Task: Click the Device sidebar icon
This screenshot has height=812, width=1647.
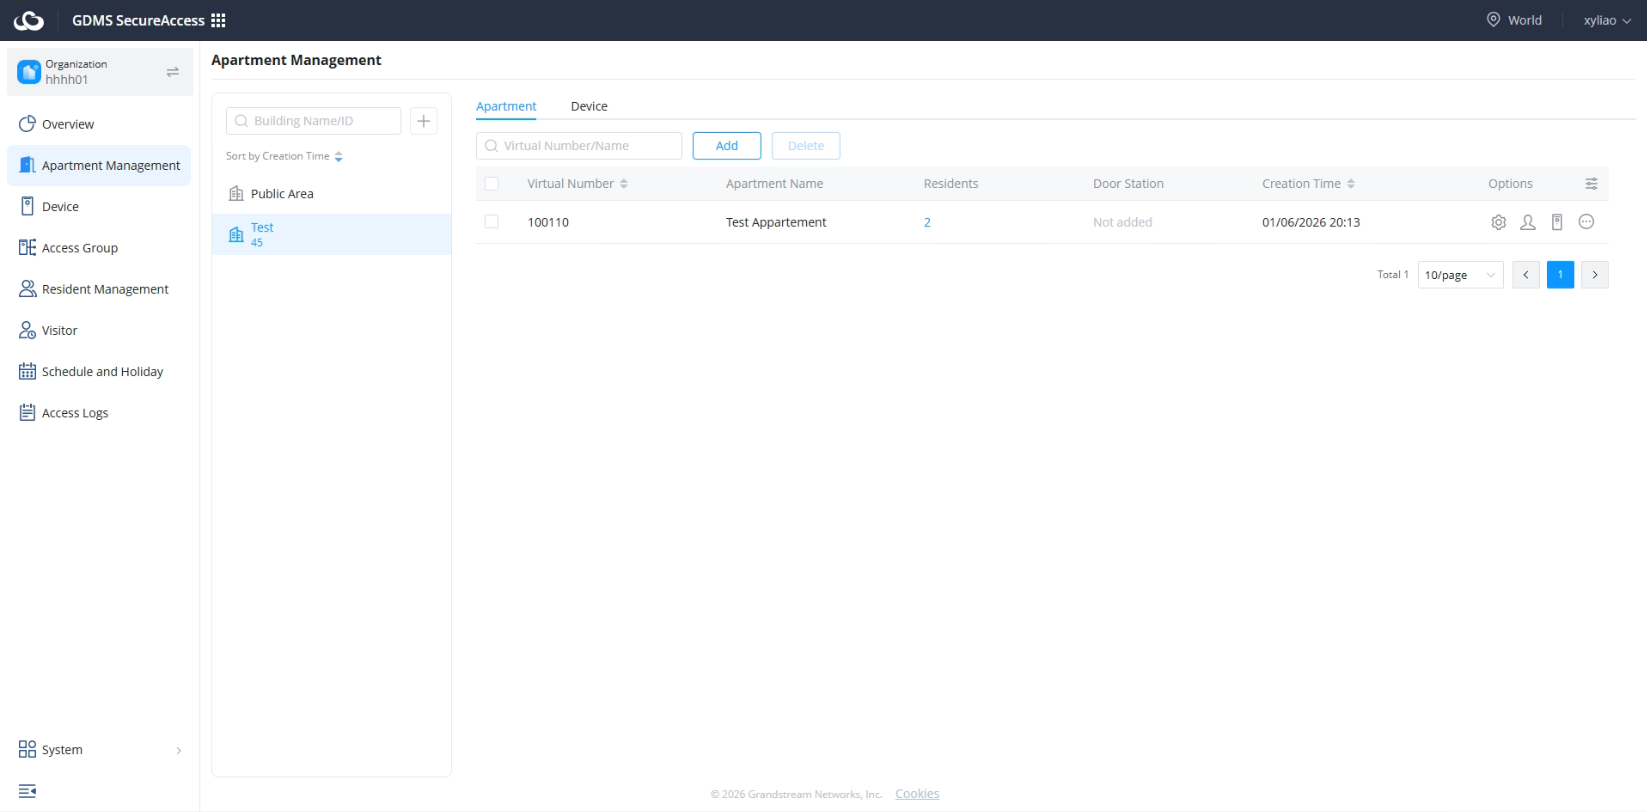Action: 27,206
